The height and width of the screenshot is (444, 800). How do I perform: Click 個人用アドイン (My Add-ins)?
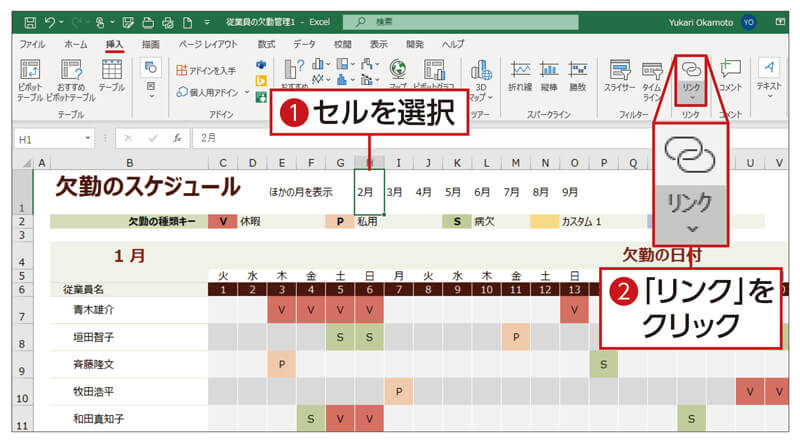click(x=208, y=92)
